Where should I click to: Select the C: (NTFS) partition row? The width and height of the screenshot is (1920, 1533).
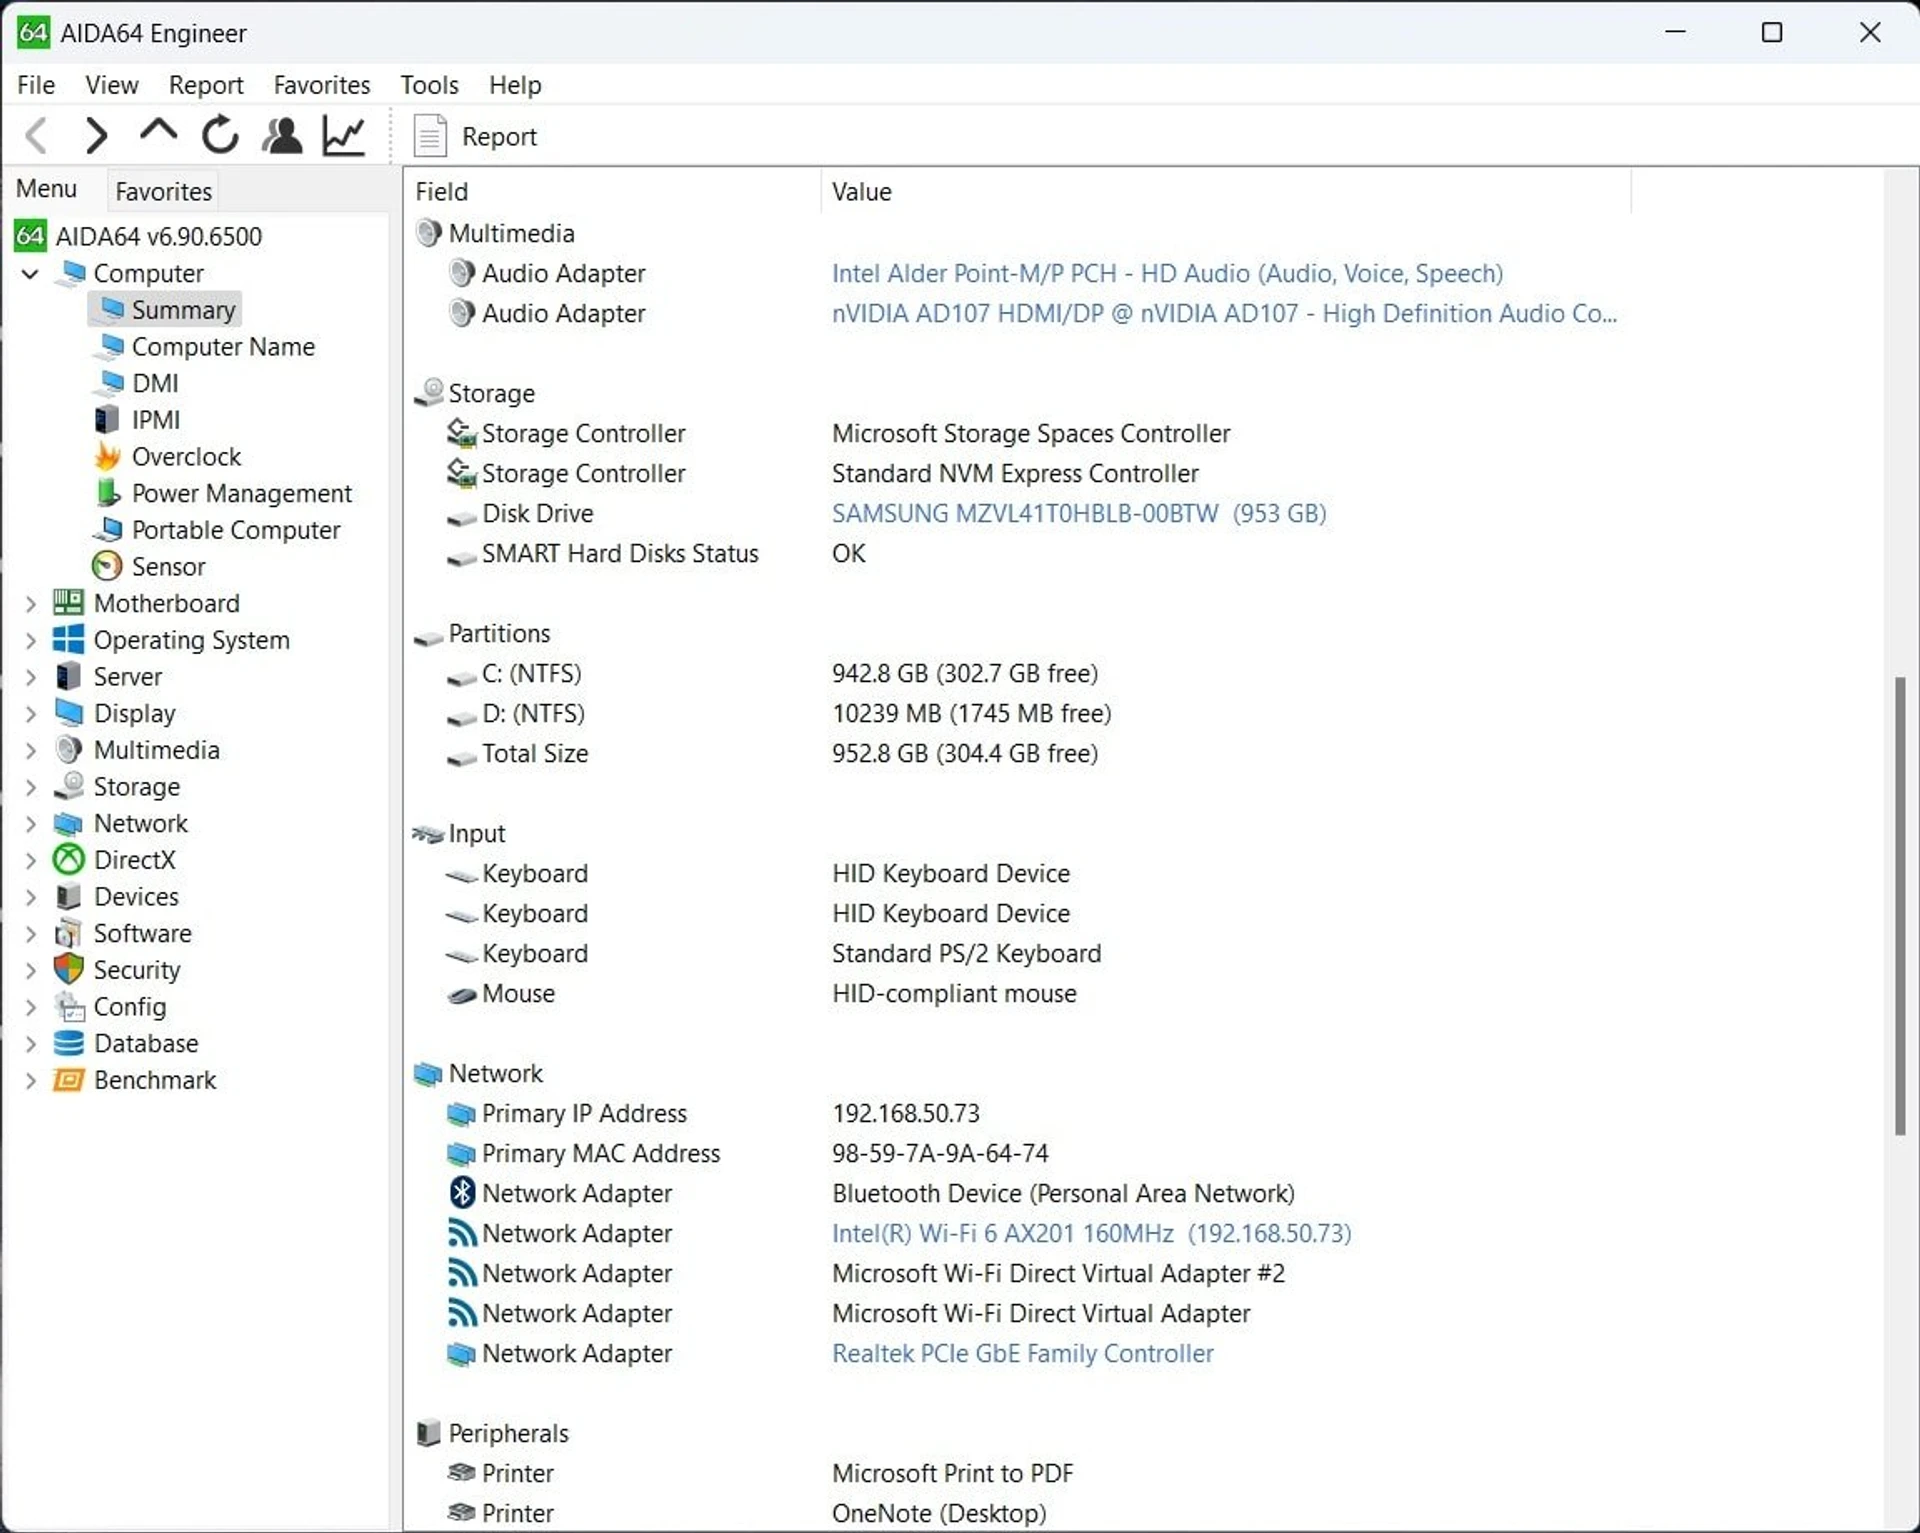(x=772, y=674)
